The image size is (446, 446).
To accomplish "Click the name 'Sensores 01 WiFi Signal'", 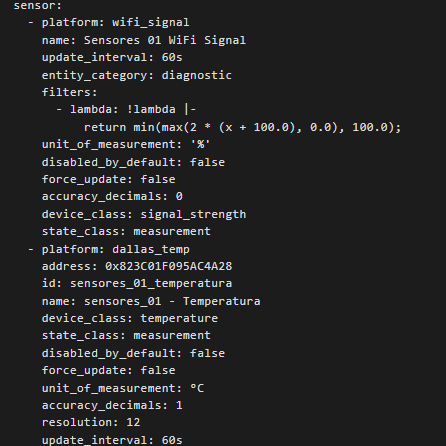I will click(x=165, y=40).
